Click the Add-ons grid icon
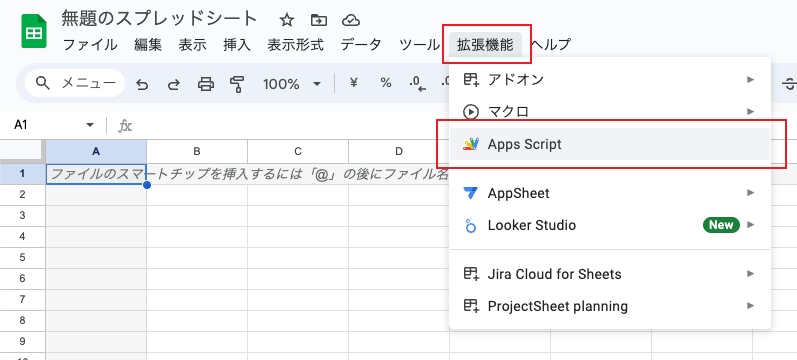The image size is (797, 360). [x=471, y=79]
